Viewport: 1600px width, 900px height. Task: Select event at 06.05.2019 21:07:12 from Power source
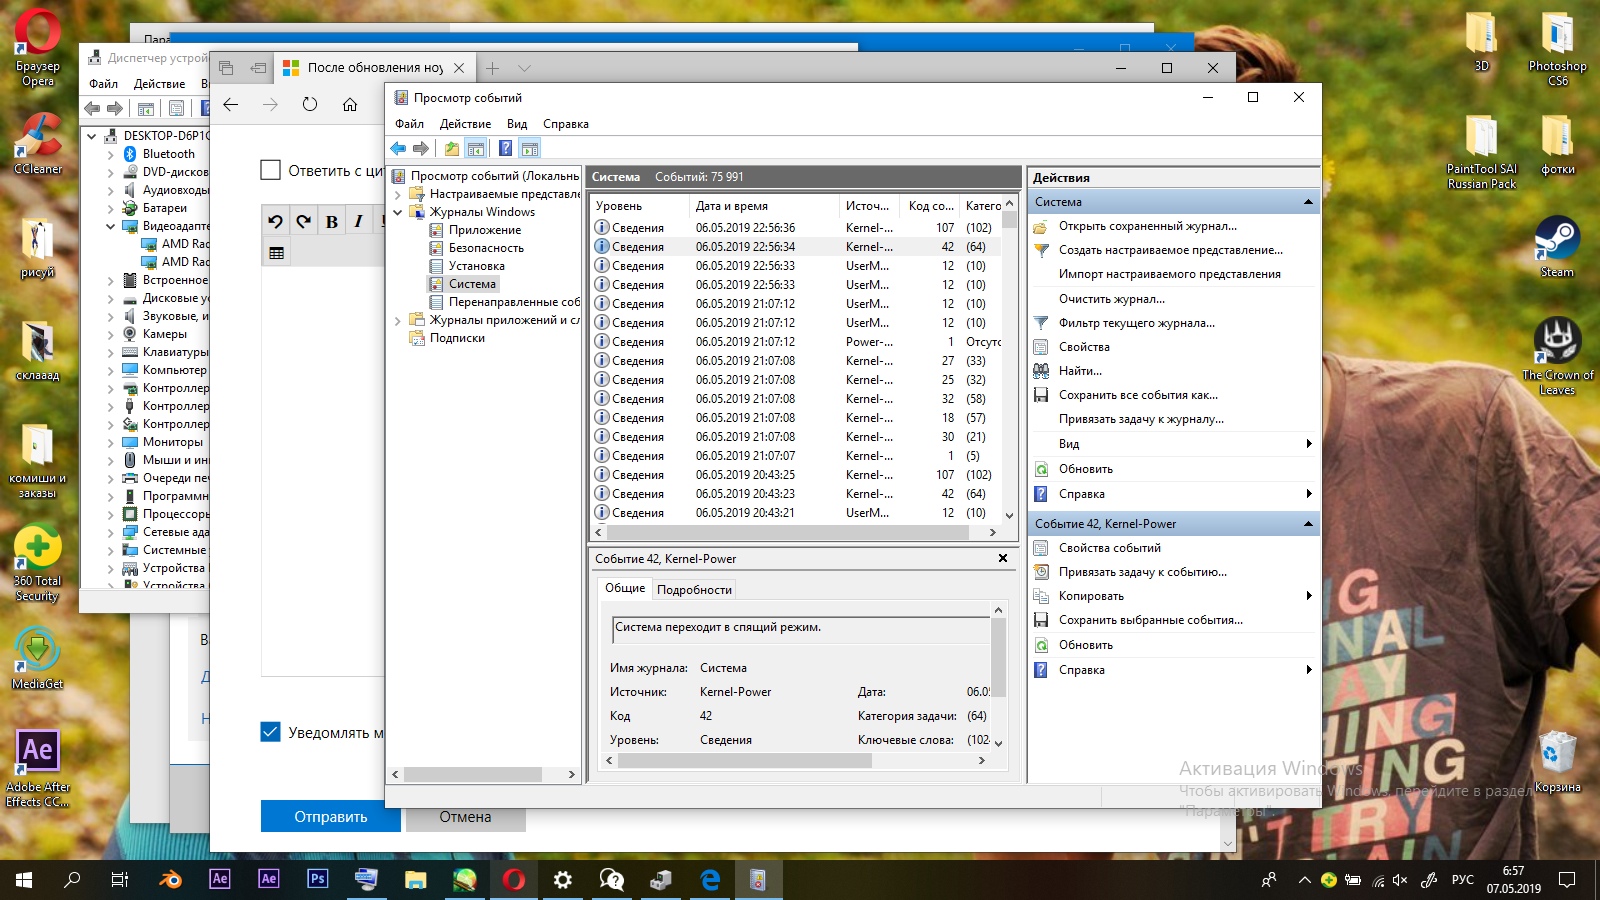click(797, 342)
